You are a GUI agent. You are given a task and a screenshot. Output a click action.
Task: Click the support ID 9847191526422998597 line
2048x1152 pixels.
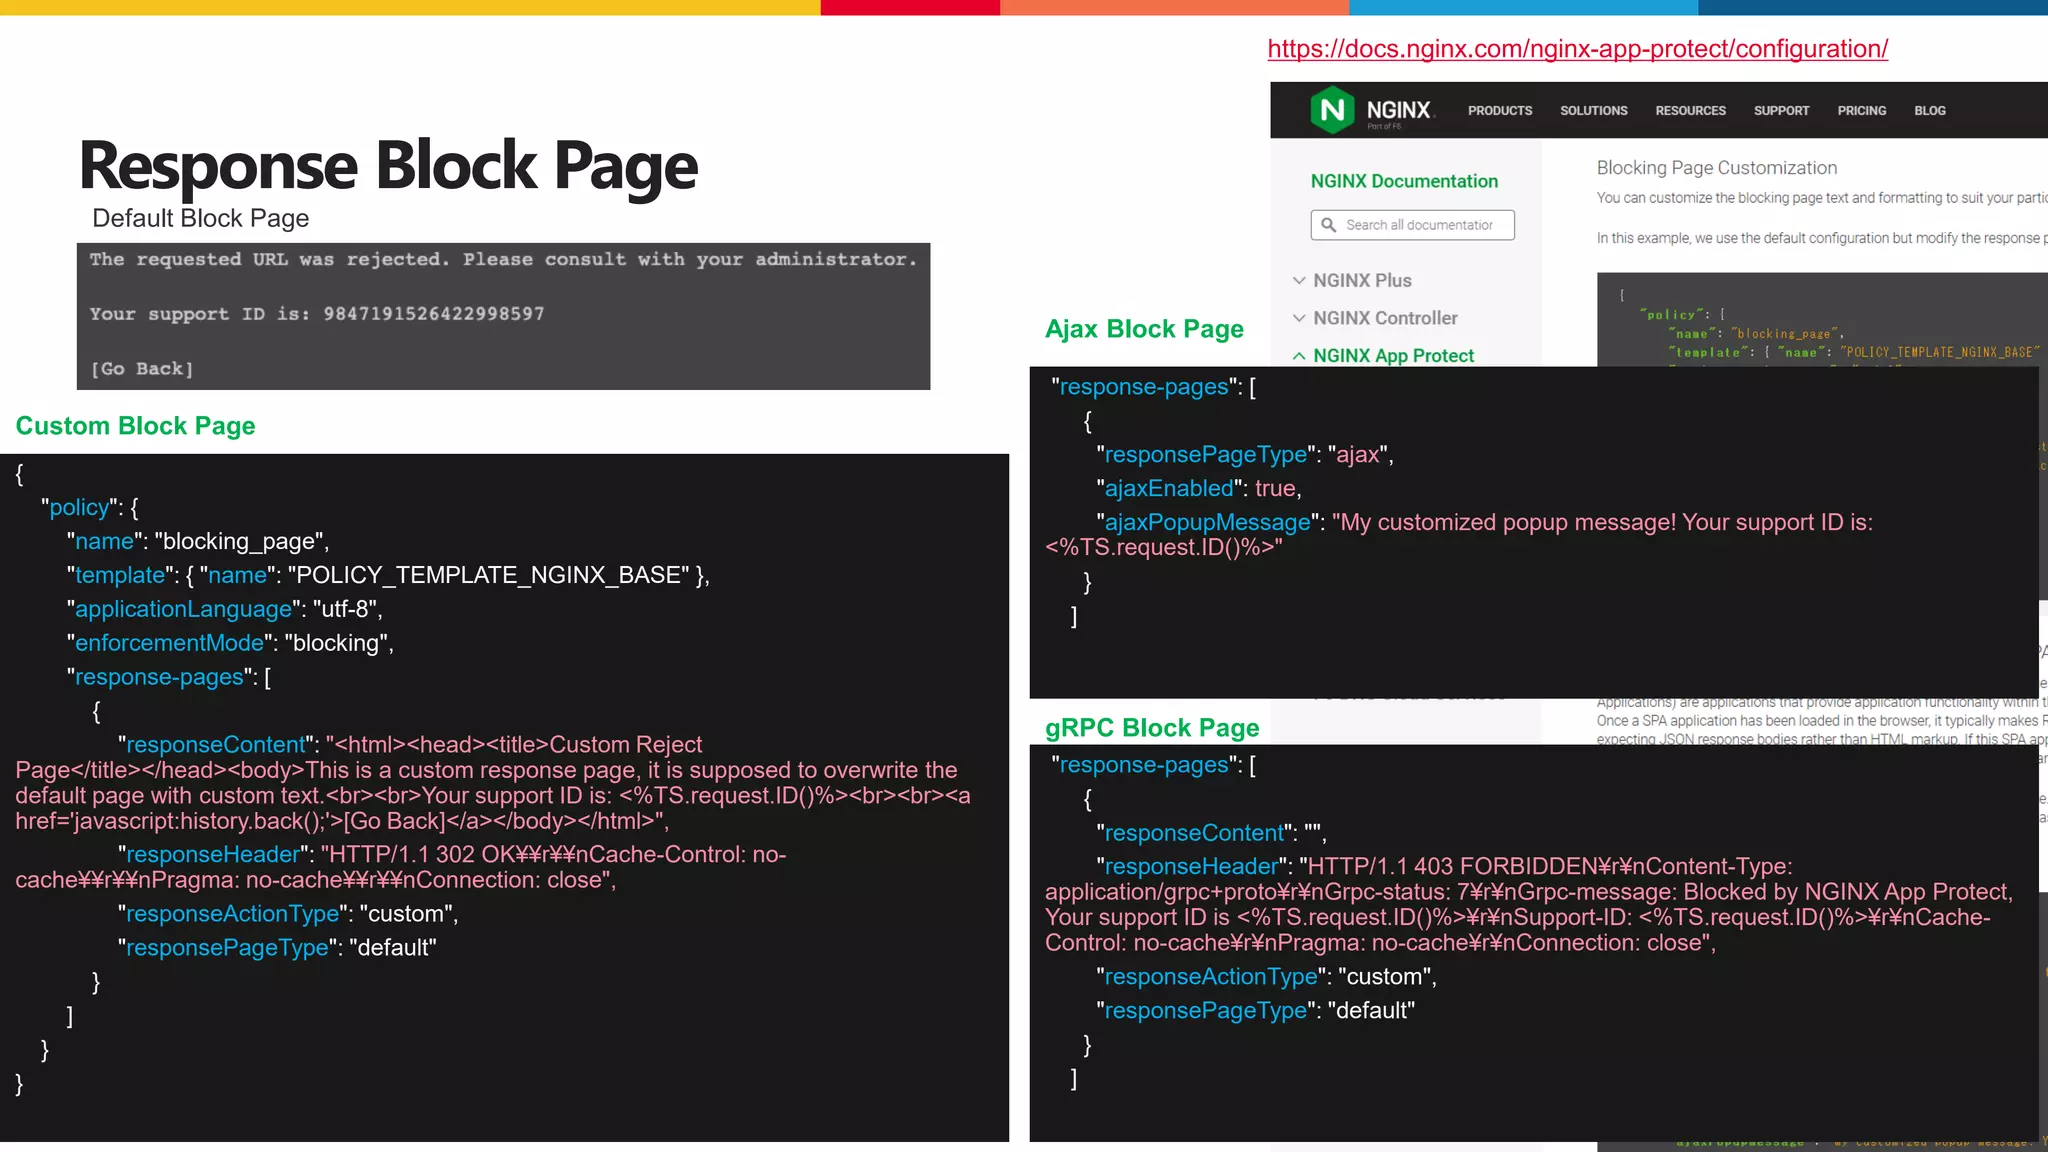point(317,314)
